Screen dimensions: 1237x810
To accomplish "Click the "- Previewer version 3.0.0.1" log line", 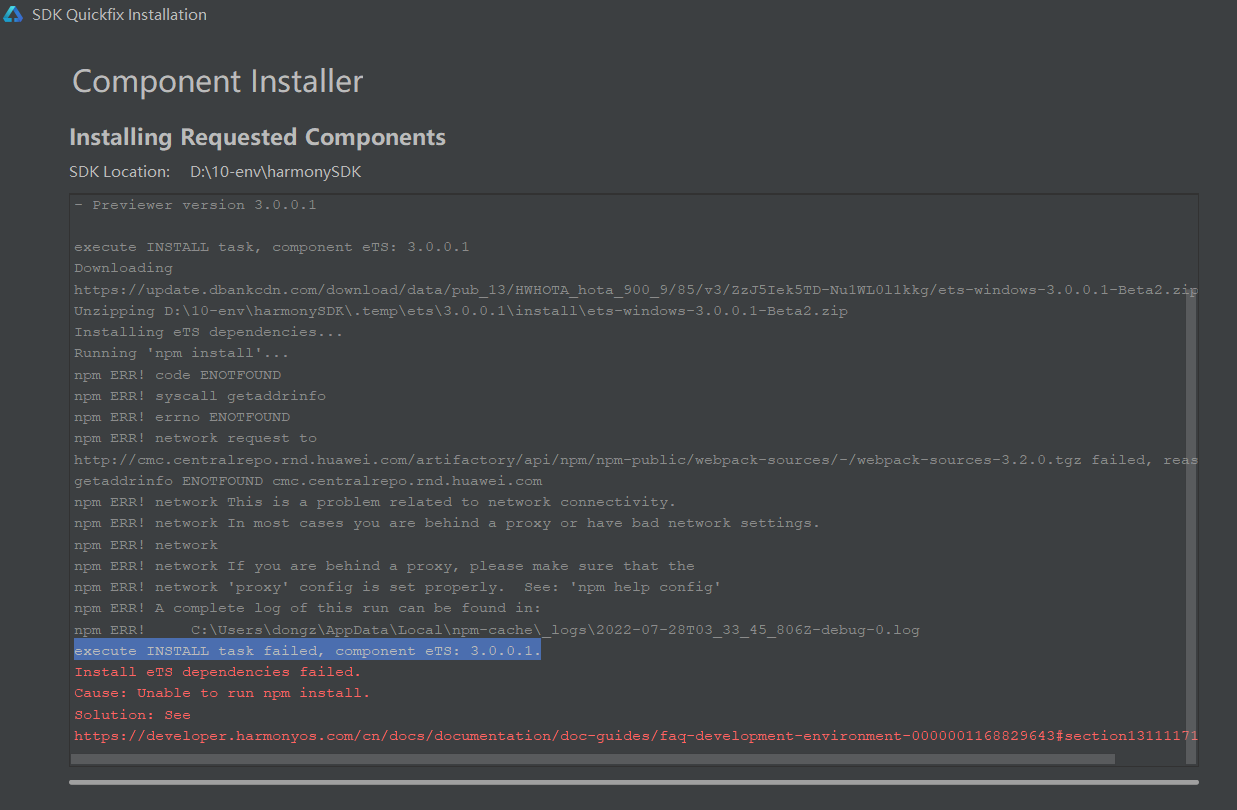I will tap(195, 205).
